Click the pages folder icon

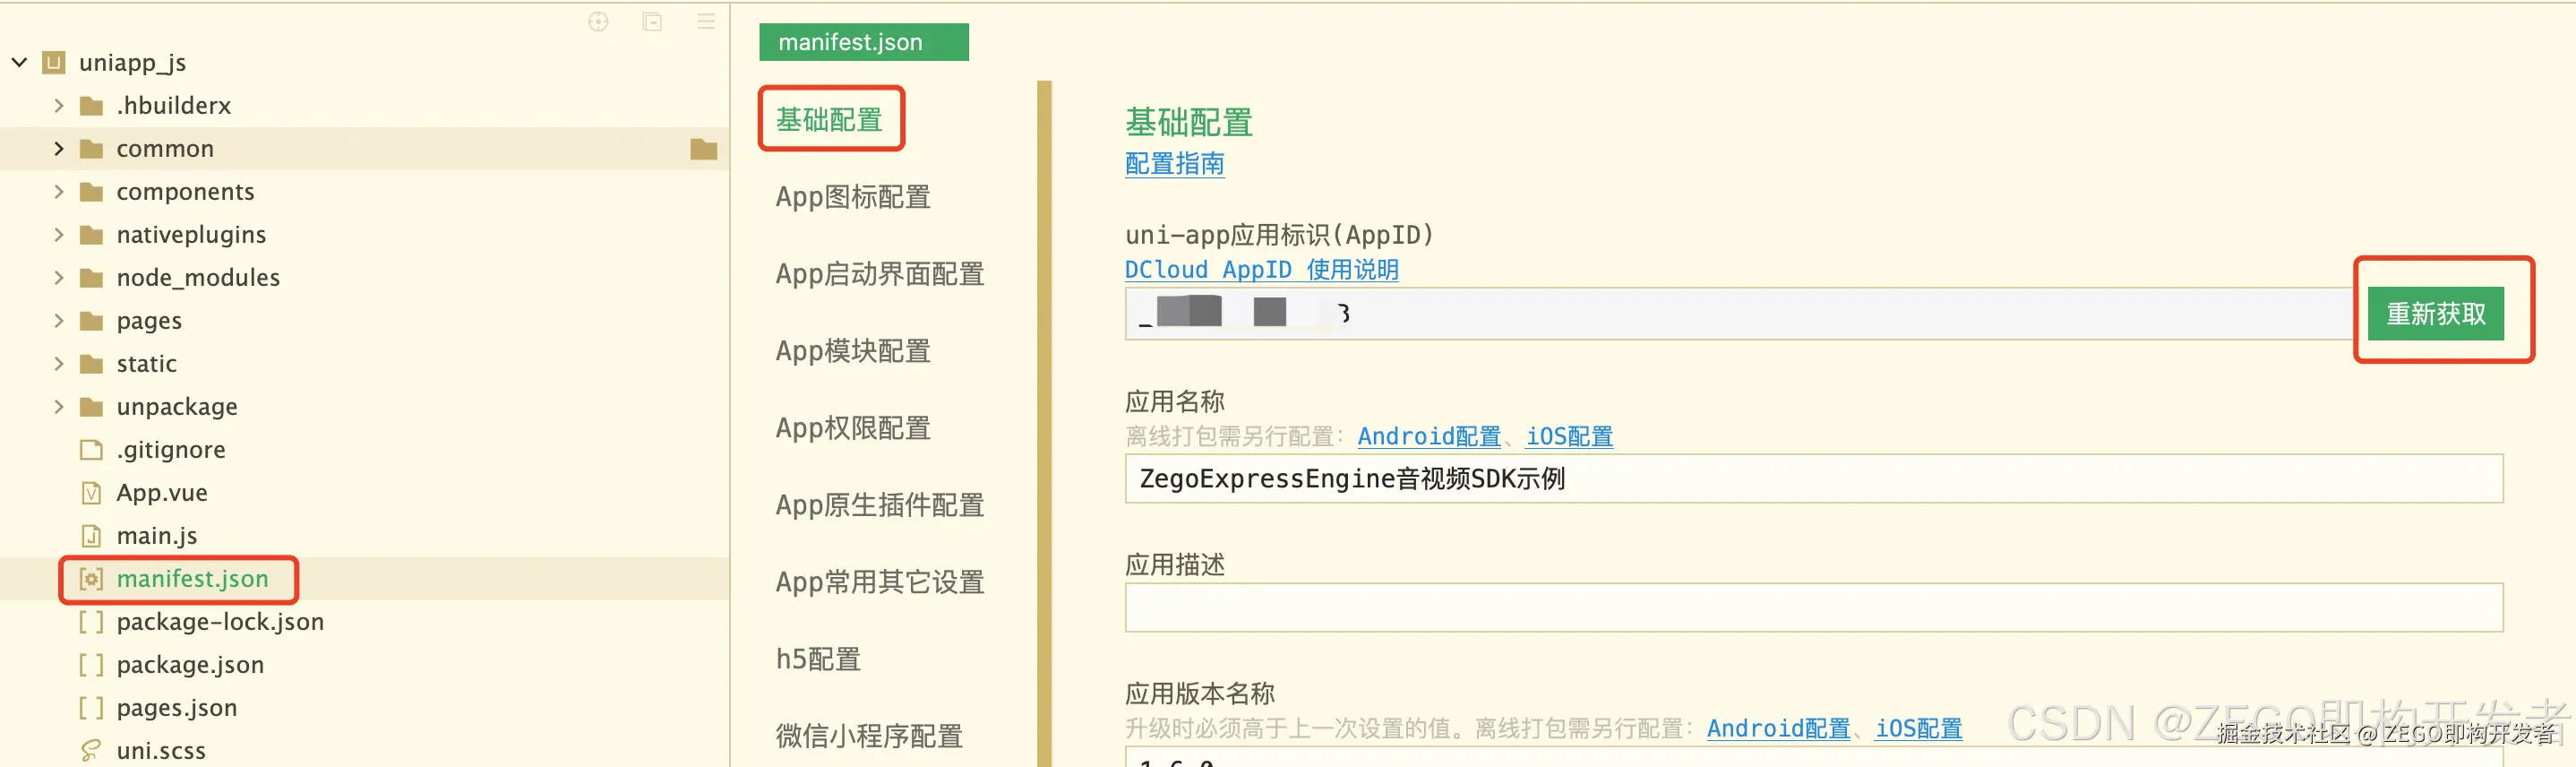(91, 321)
